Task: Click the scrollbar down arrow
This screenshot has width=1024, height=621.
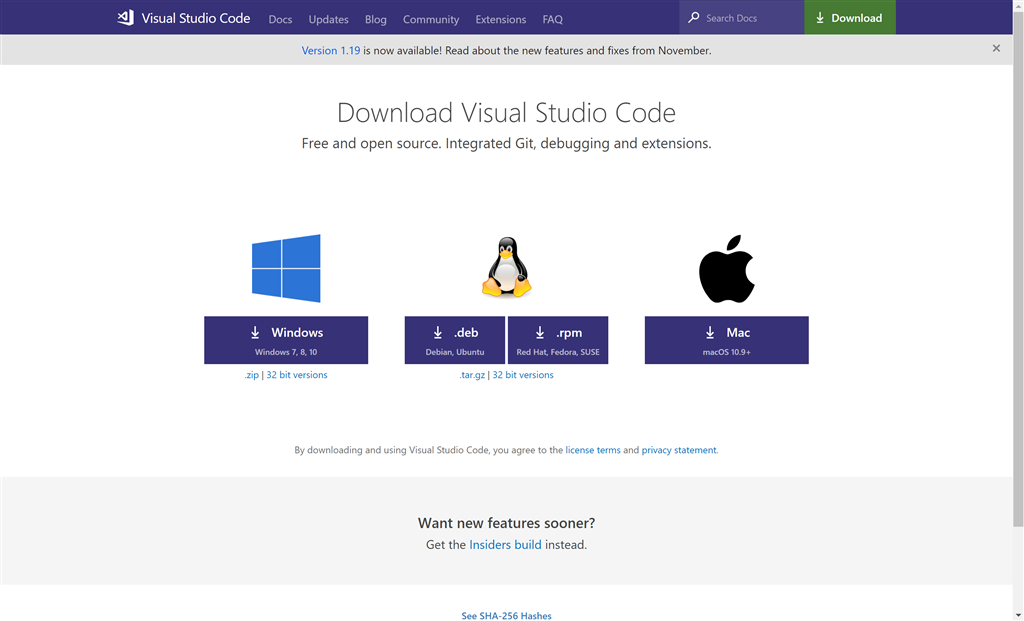Action: click(x=1018, y=616)
